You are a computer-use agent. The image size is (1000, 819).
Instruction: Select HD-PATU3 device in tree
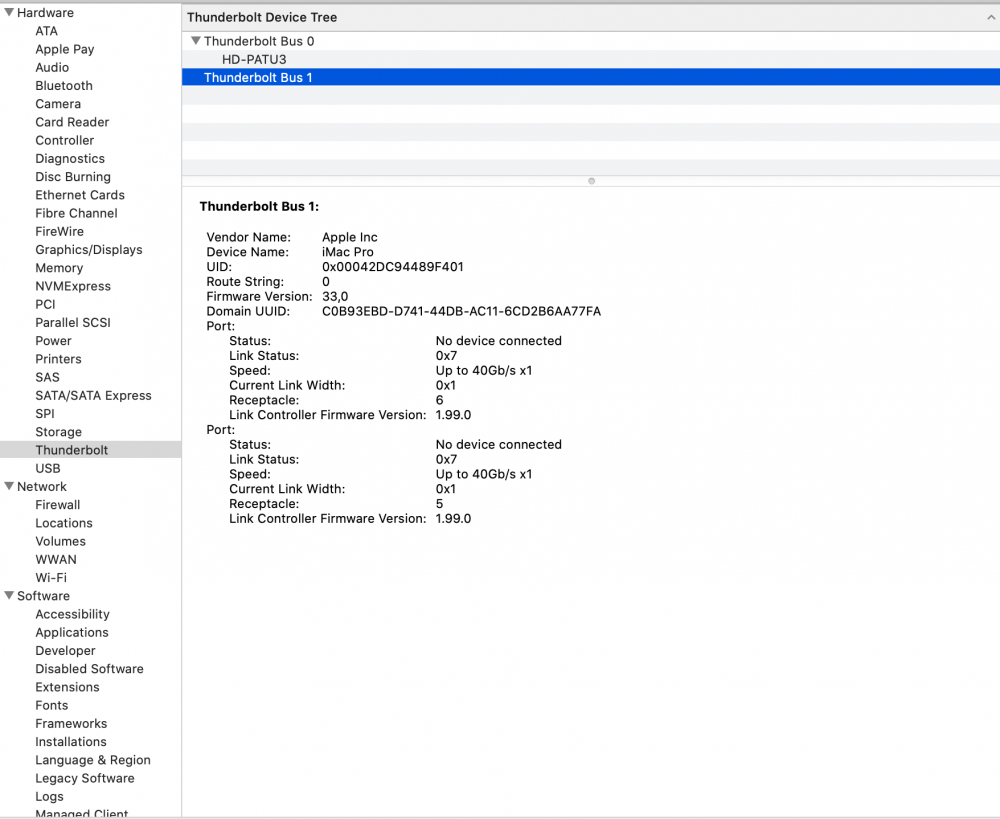(x=254, y=59)
